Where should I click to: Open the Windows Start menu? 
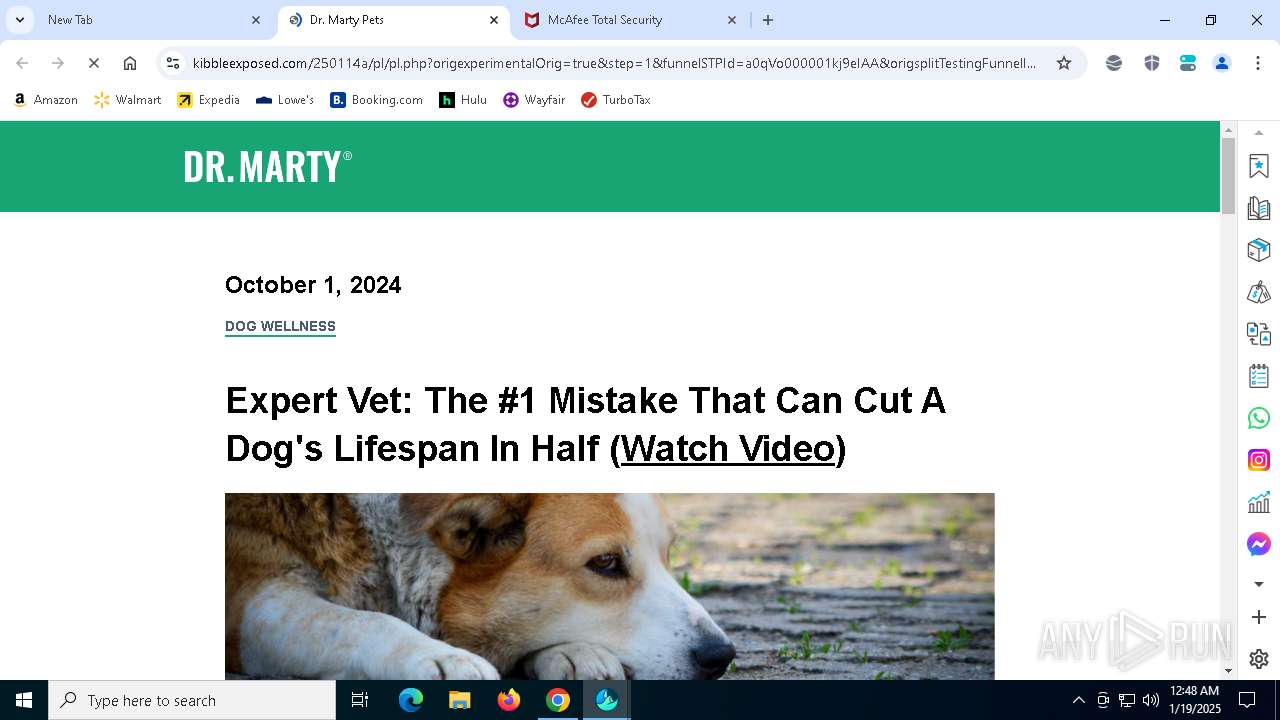click(24, 700)
